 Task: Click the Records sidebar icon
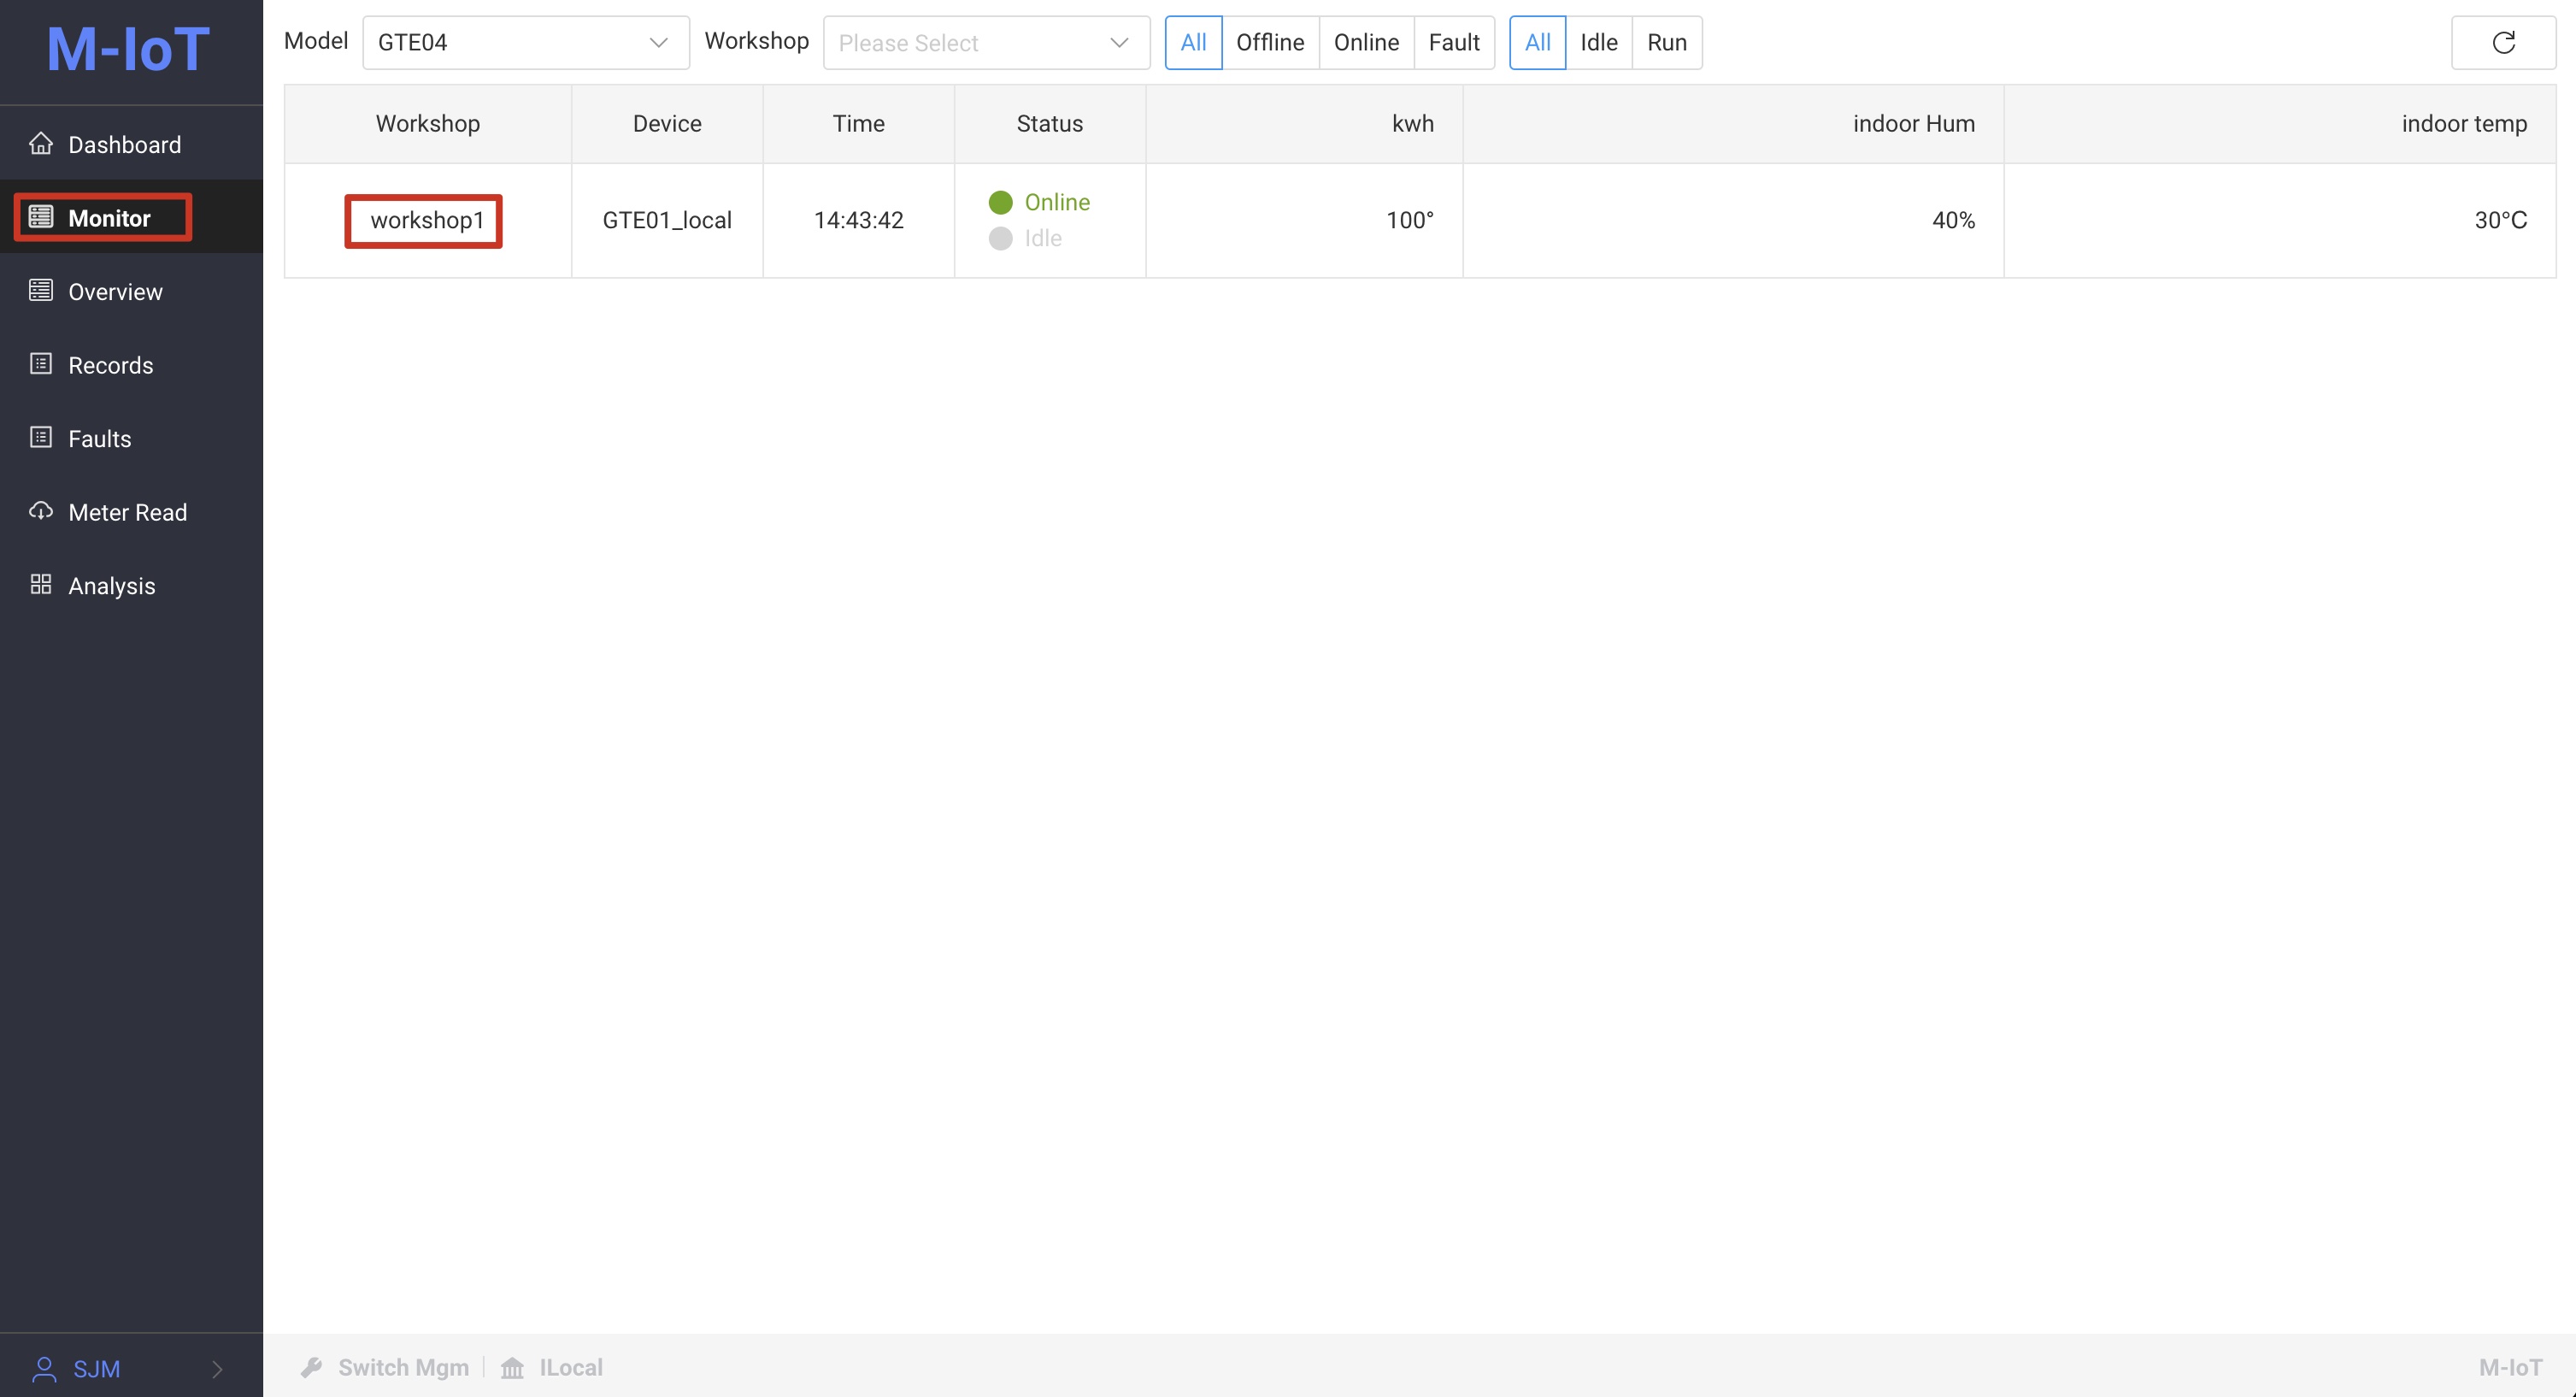[x=41, y=363]
